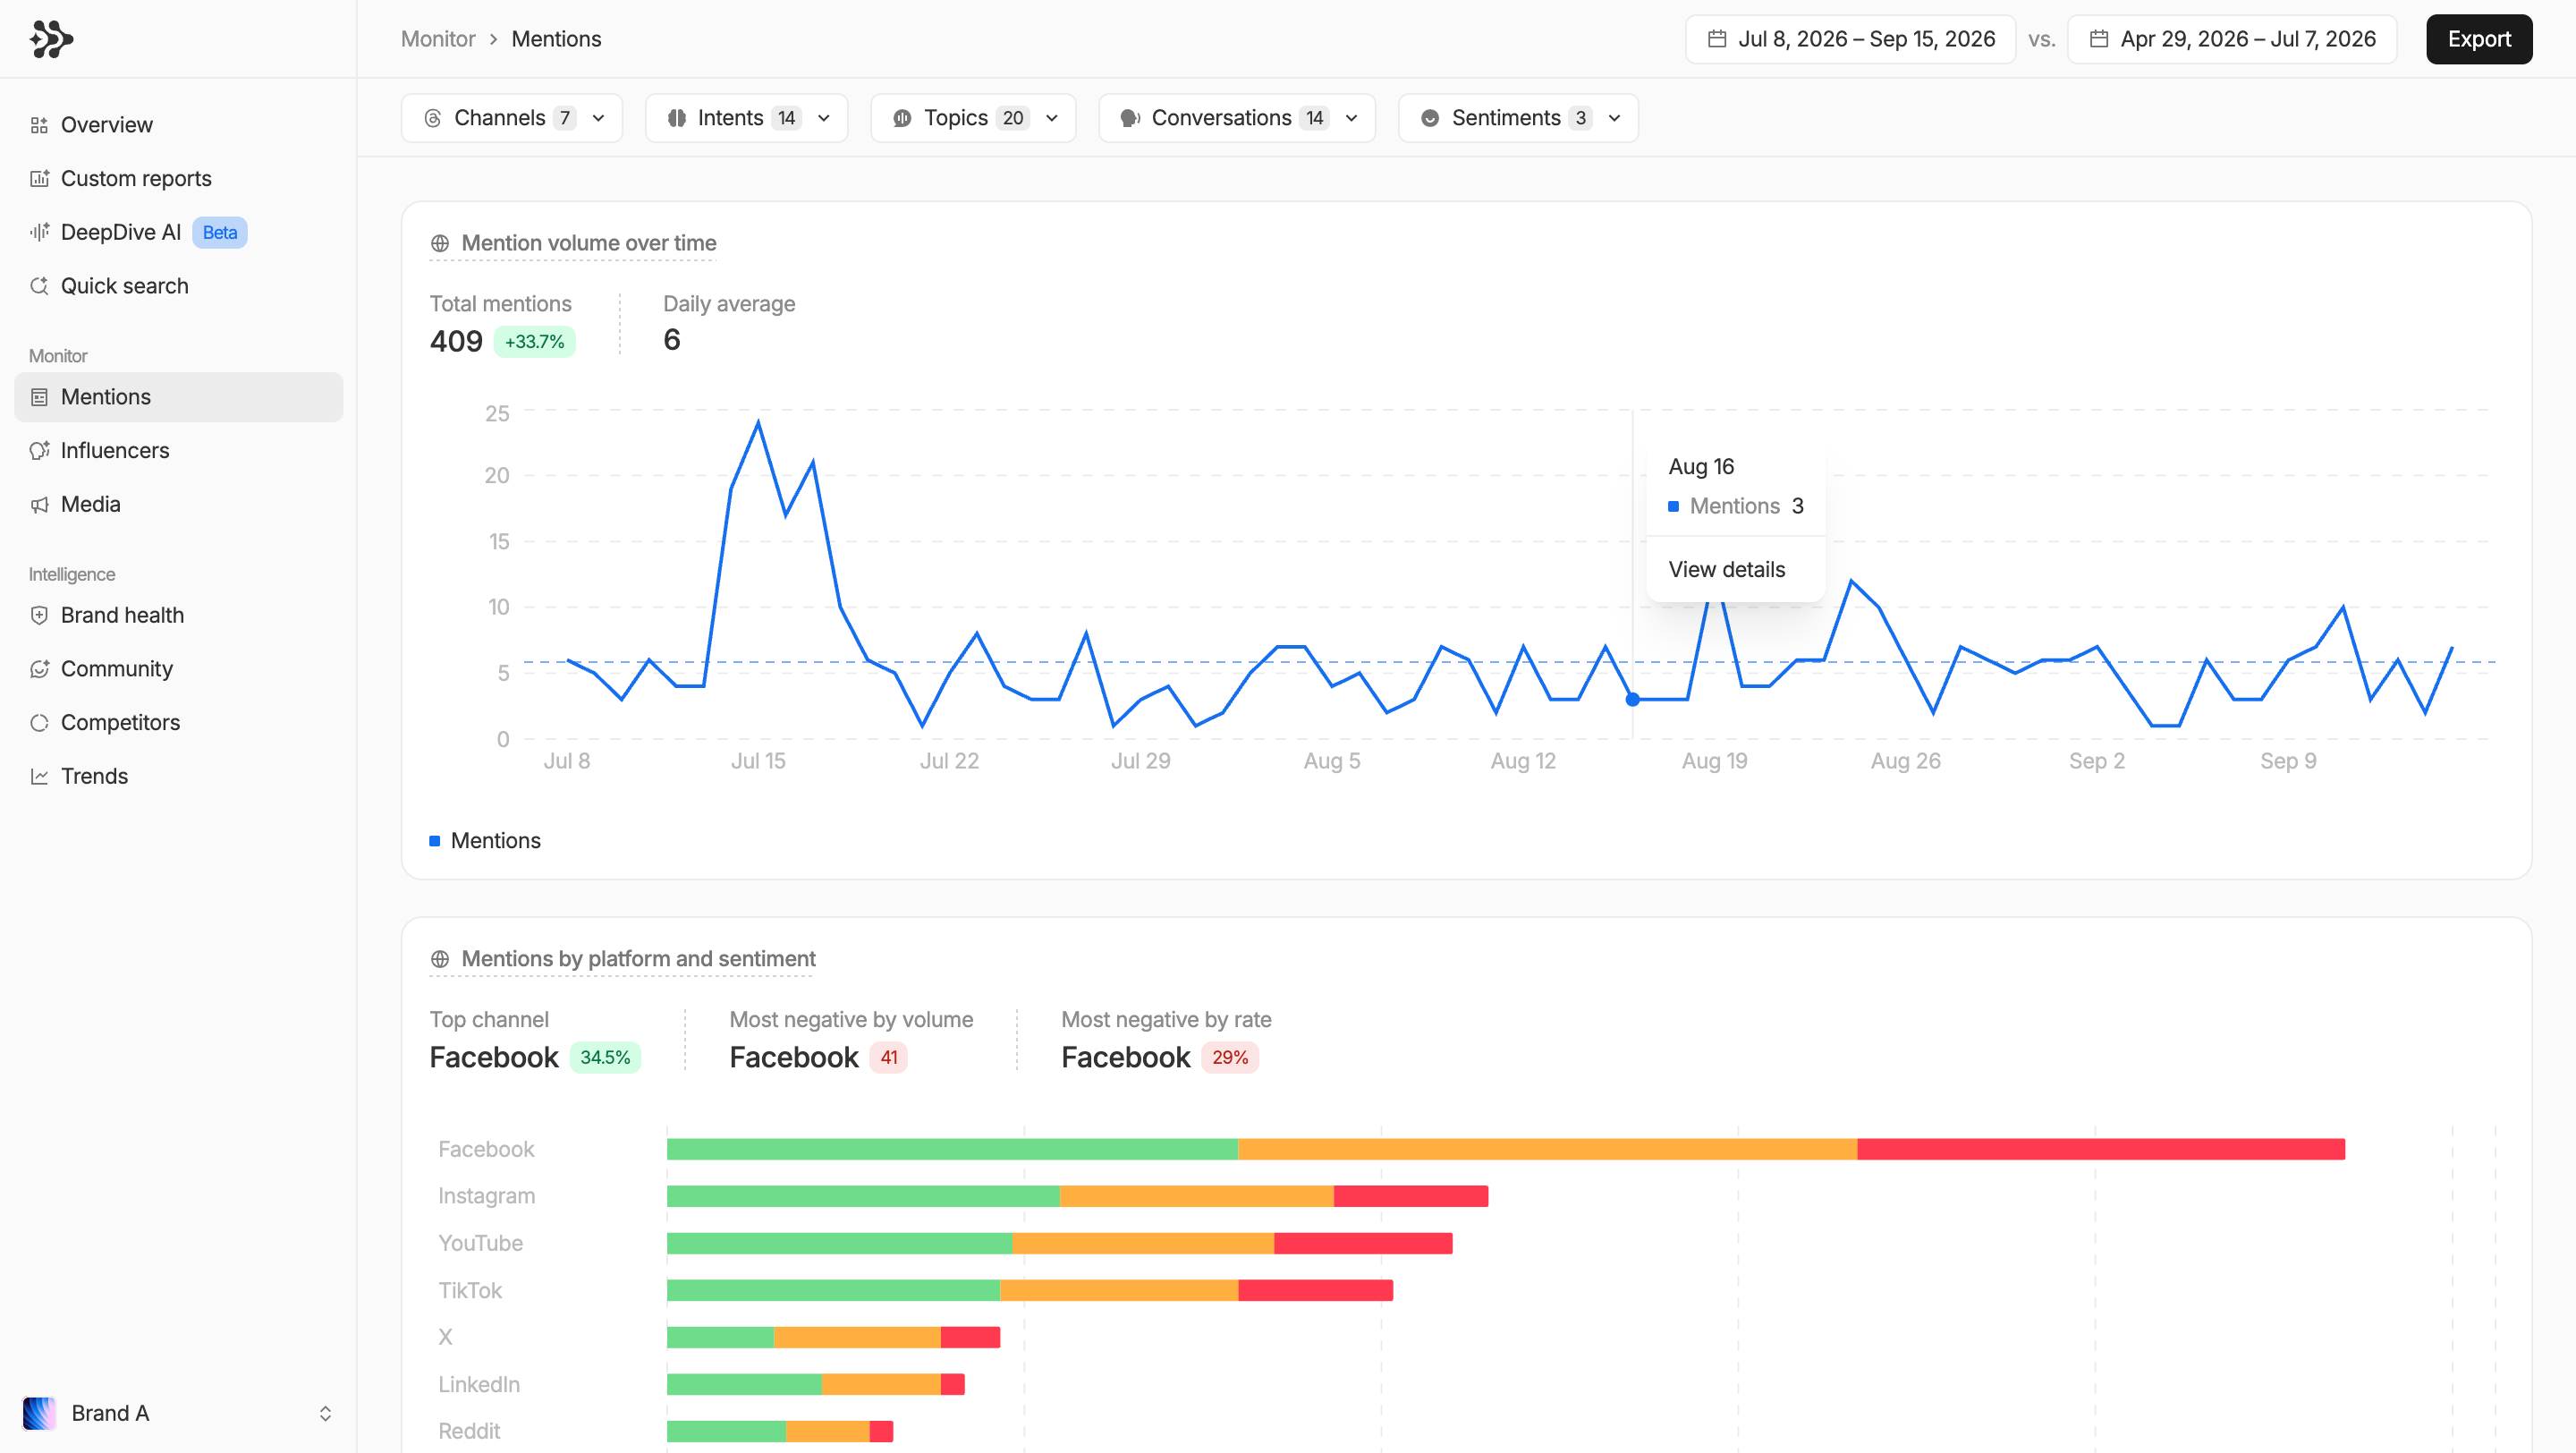2576x1453 pixels.
Task: Click the Export button
Action: point(2479,39)
